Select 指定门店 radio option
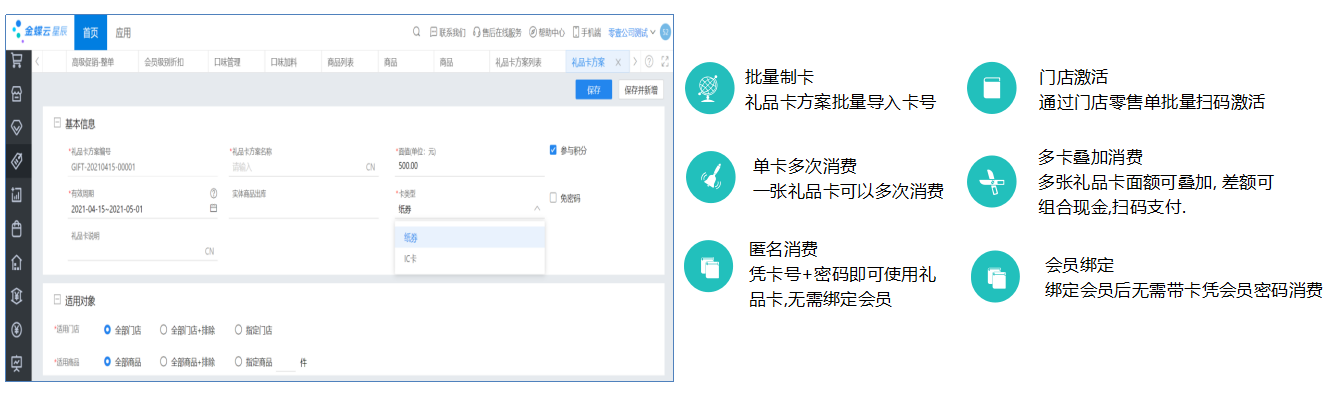 click(x=238, y=329)
